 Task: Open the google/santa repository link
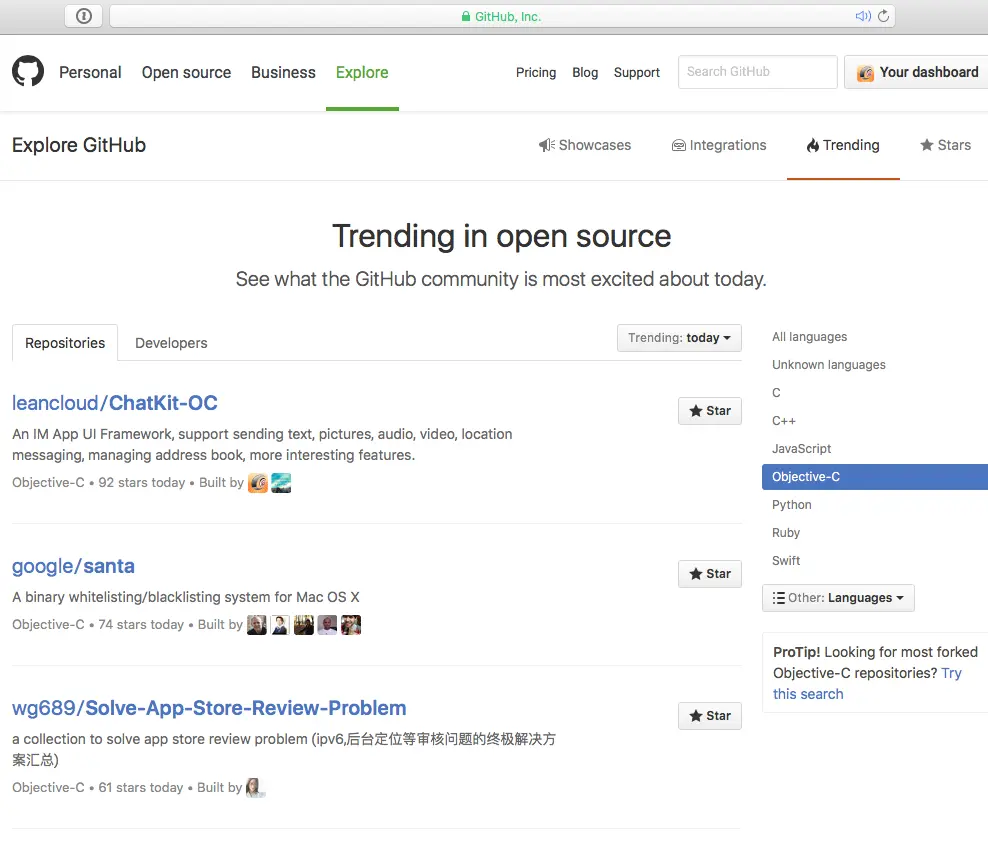[73, 566]
